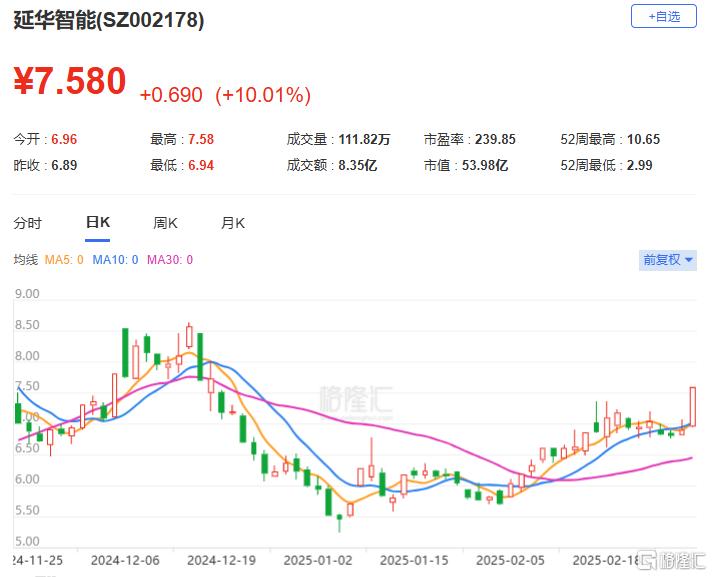Screen dimensions: 712x577
Task: Select the 日K chart tab
Action: click(x=98, y=222)
